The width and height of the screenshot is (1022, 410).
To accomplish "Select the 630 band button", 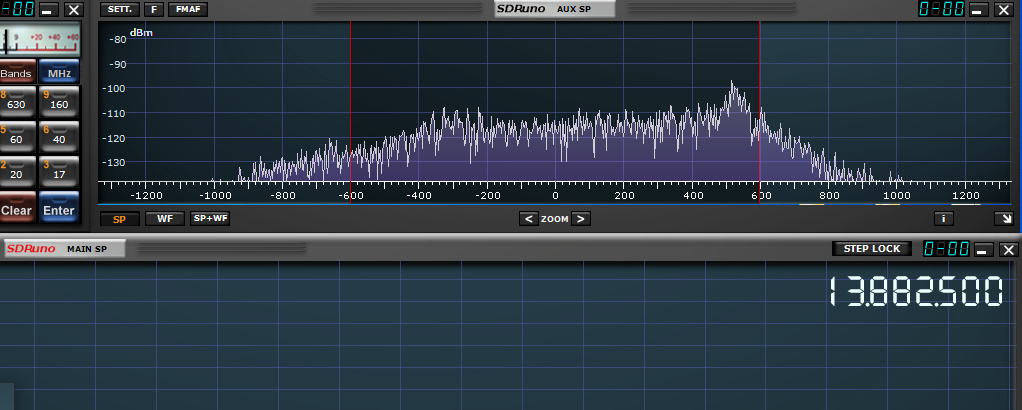I will pyautogui.click(x=17, y=101).
